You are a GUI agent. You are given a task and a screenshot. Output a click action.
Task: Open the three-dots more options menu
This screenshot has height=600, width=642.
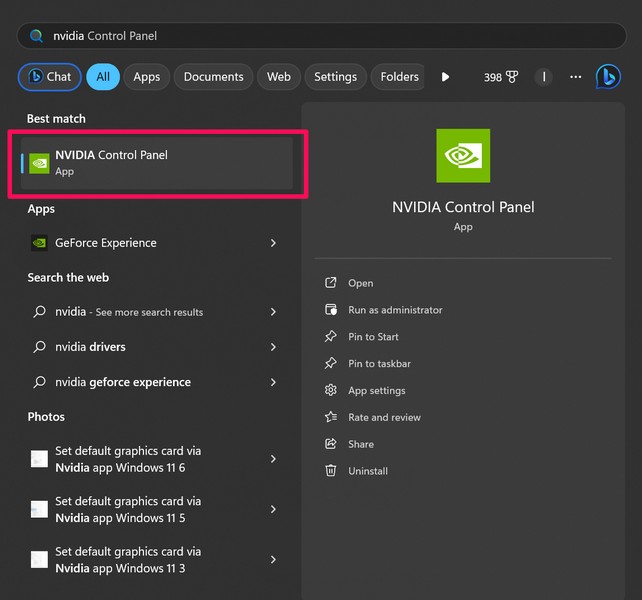coord(575,77)
